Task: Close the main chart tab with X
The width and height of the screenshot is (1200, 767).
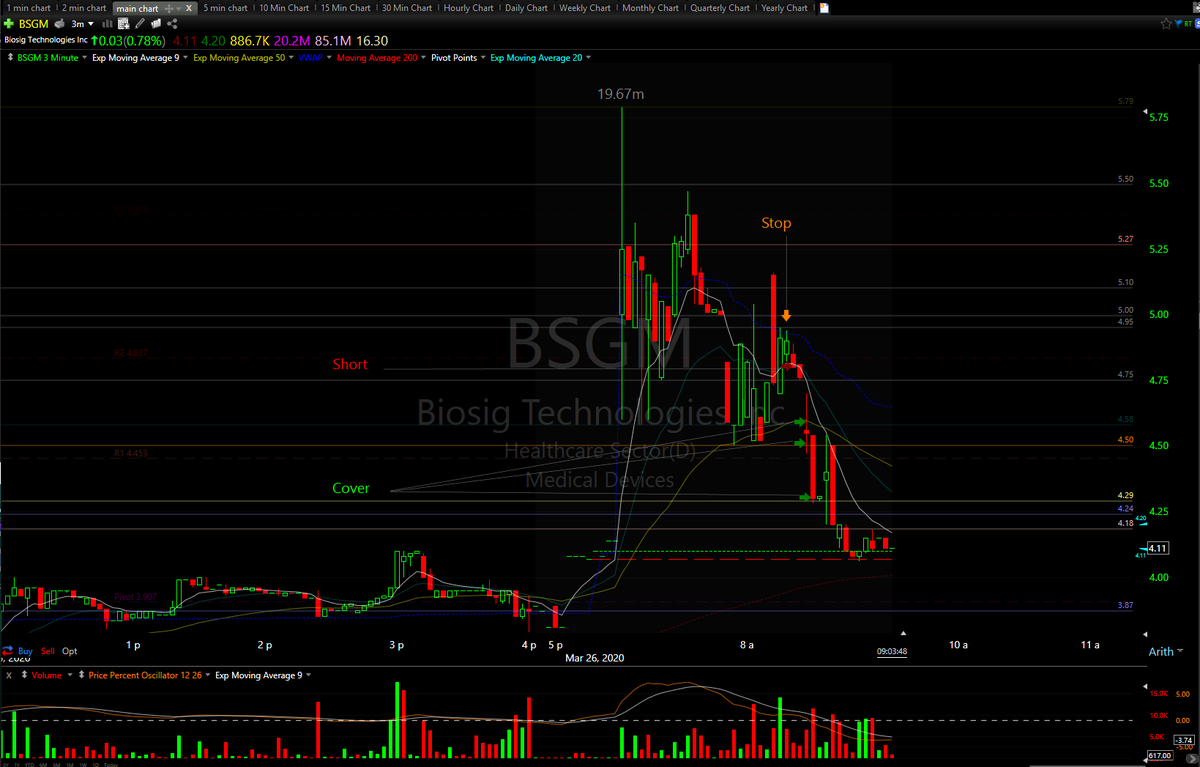Action: pyautogui.click(x=189, y=8)
